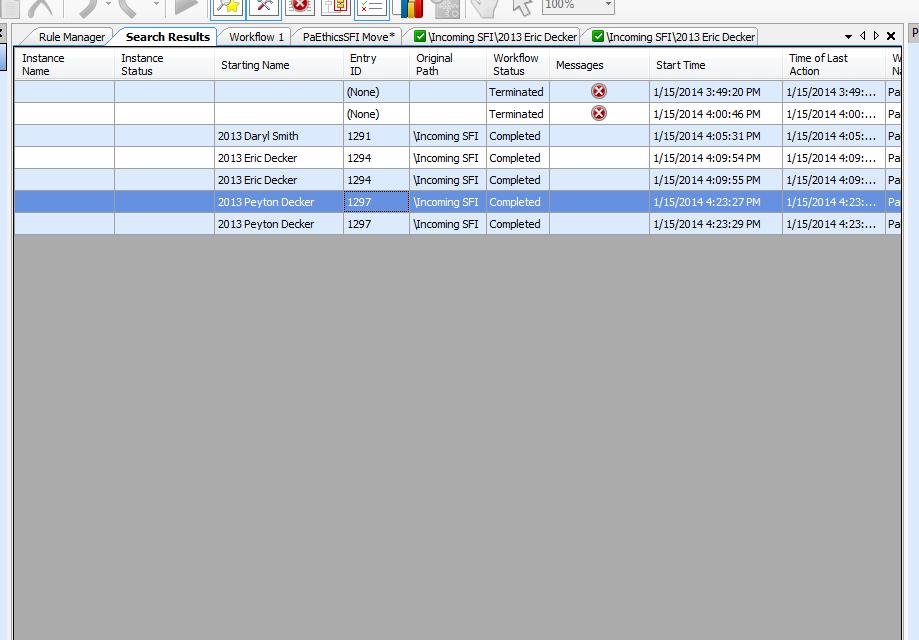Image resolution: width=919 pixels, height=640 pixels.
Task: Click the start time 1/15/2014 4:23:29 PM
Action: coord(716,224)
